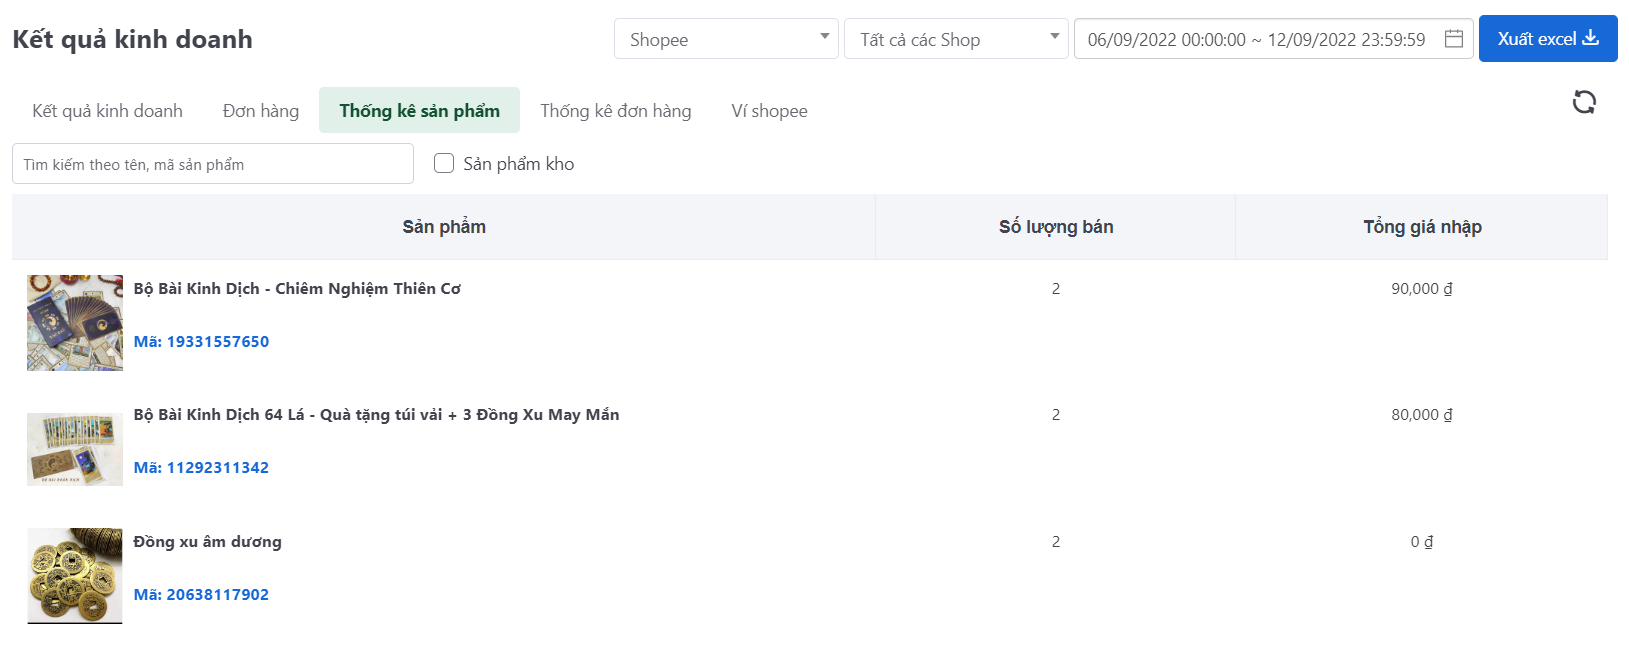Open the Shopee platform dropdown
This screenshot has height=652, width=1629.
coord(725,39)
